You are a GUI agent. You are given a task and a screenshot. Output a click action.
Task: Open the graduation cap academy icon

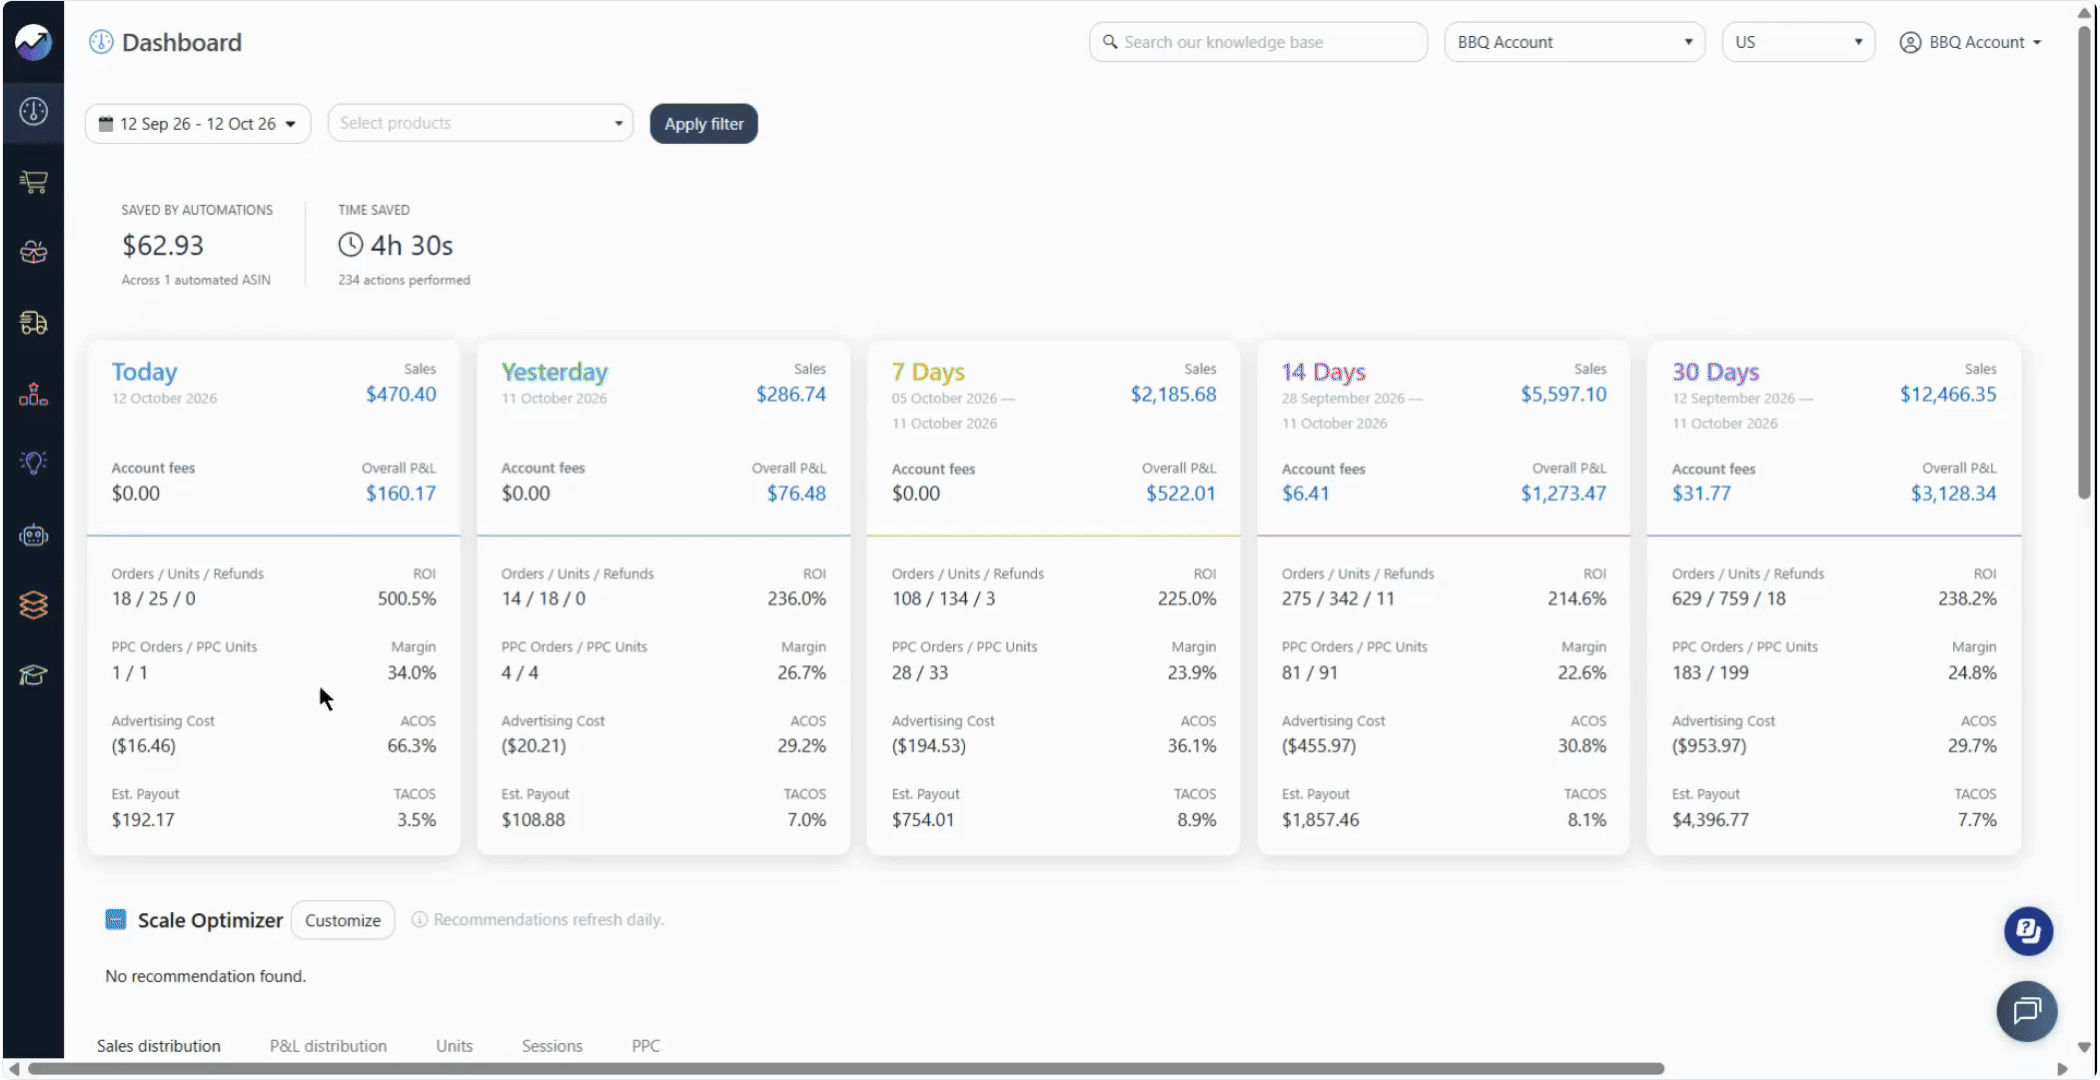[33, 675]
